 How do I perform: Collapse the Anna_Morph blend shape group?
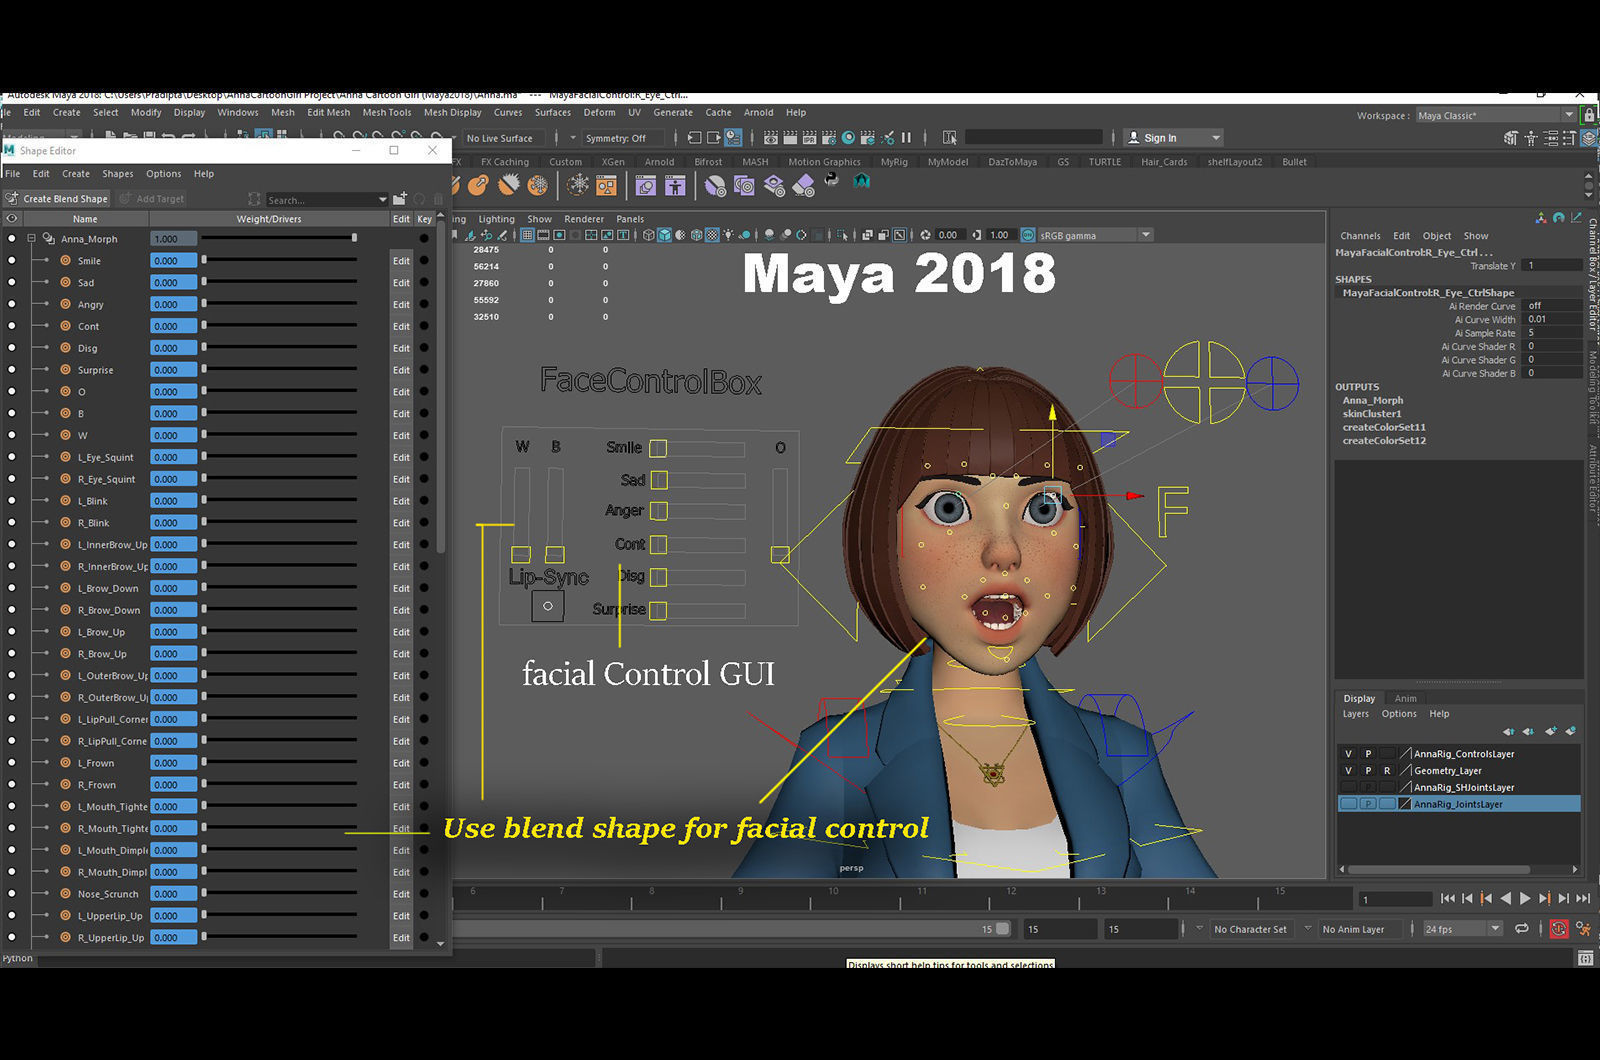click(32, 239)
